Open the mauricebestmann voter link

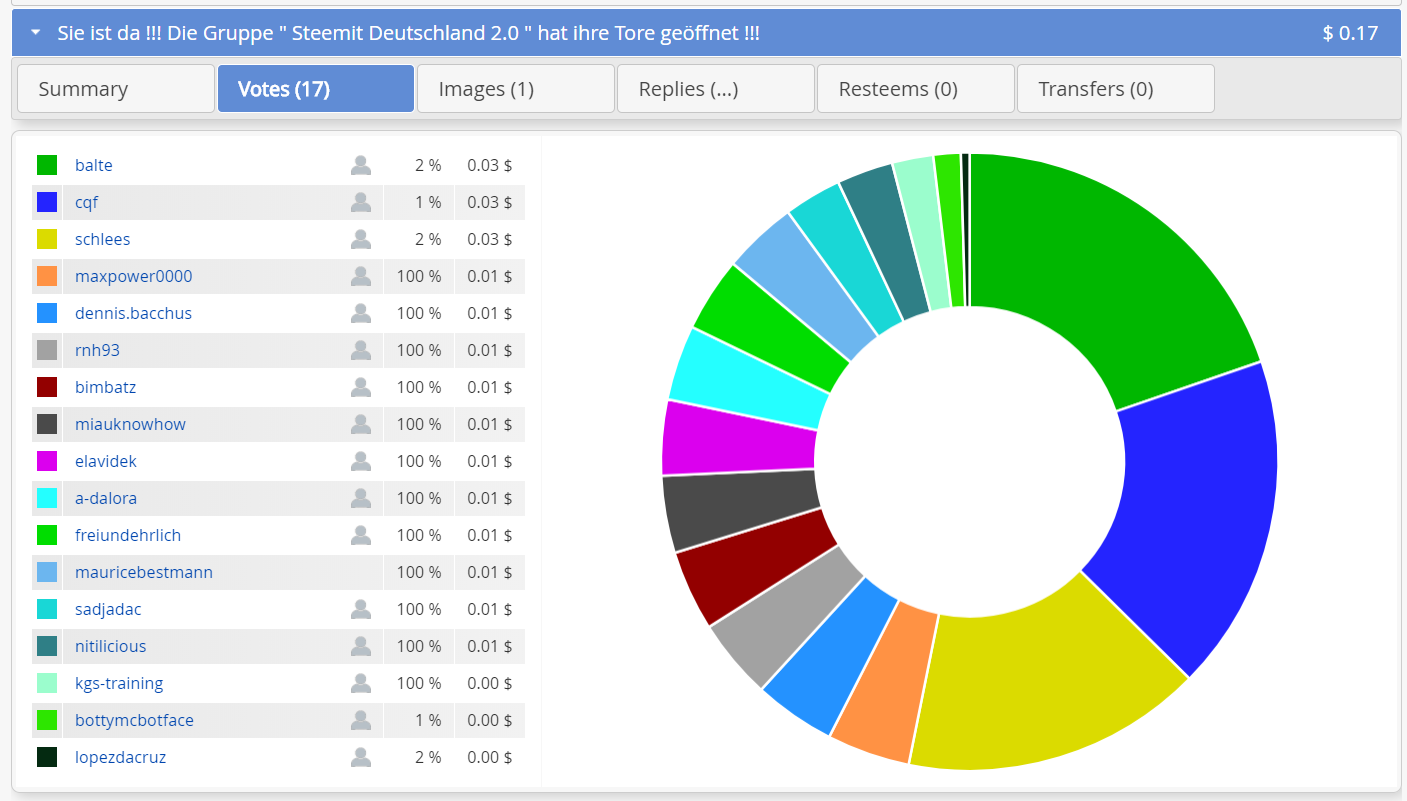(144, 572)
